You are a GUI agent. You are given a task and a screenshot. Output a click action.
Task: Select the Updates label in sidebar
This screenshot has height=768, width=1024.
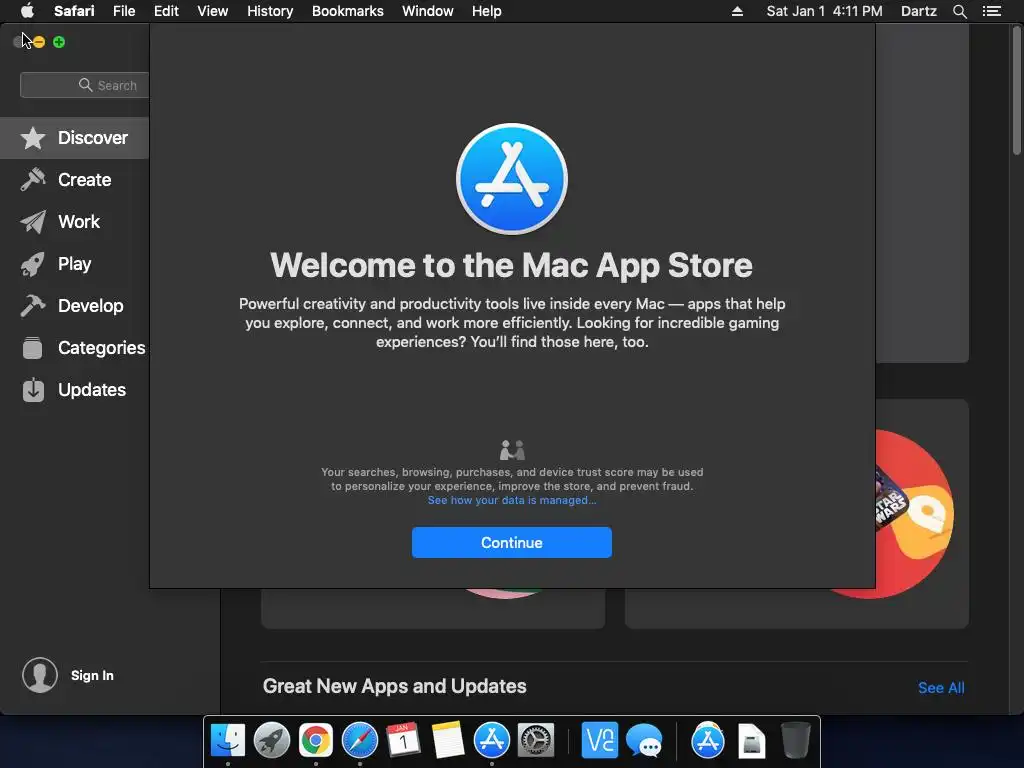tap(92, 390)
